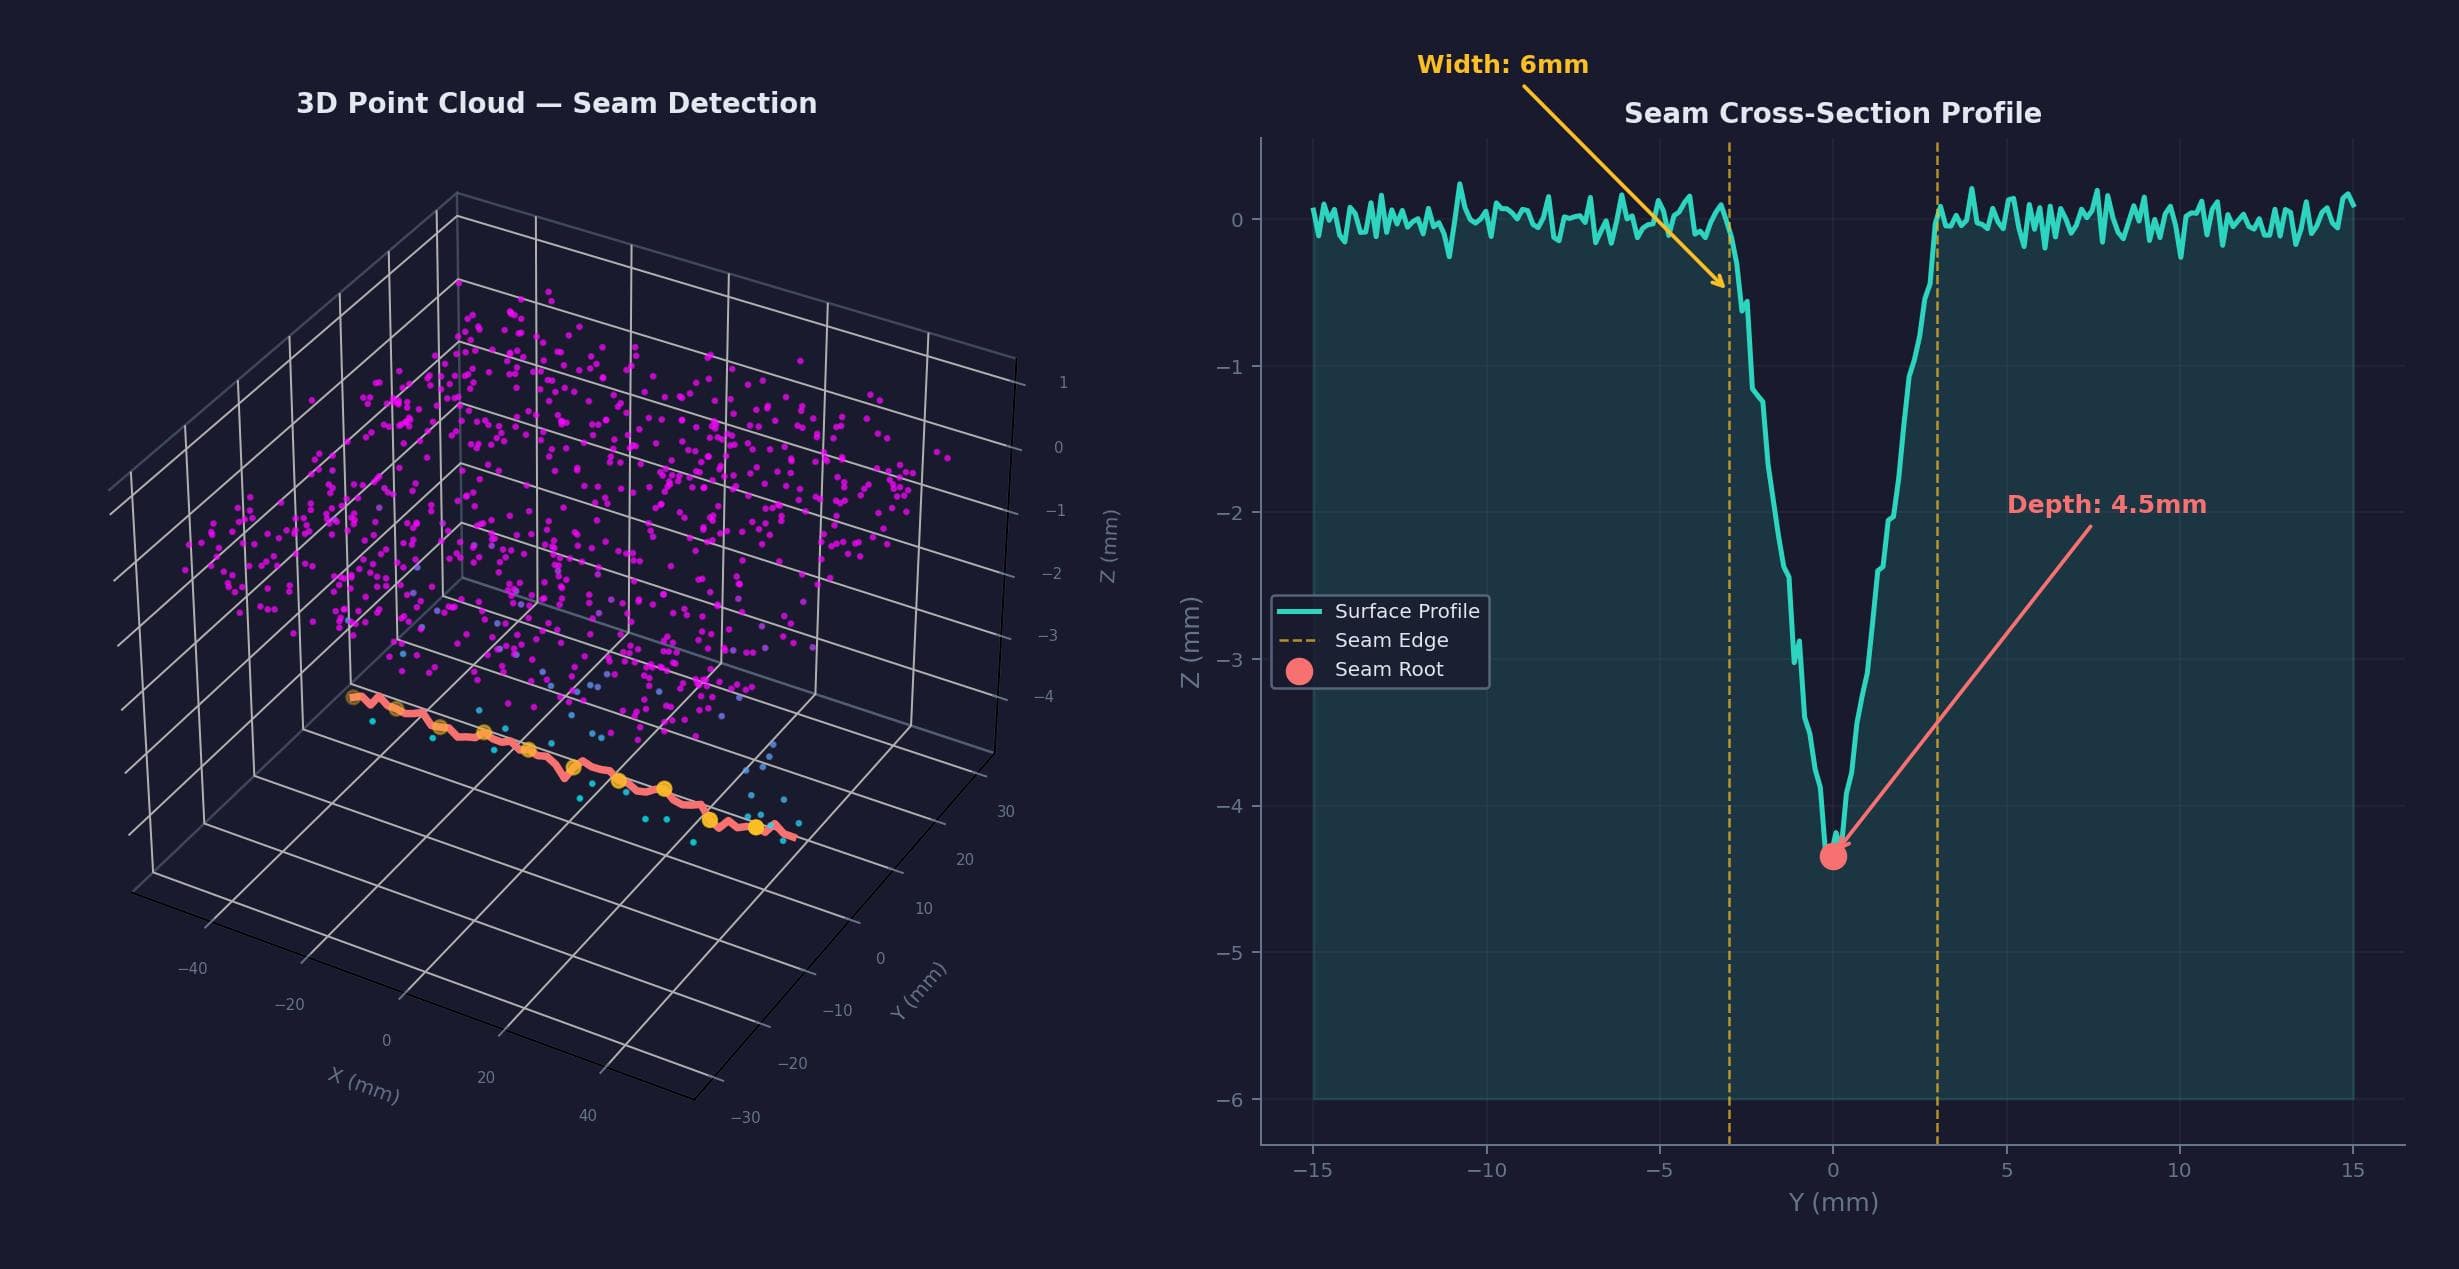Select the pink Seam Root marker on the profile
The height and width of the screenshot is (1269, 2459).
1834,855
